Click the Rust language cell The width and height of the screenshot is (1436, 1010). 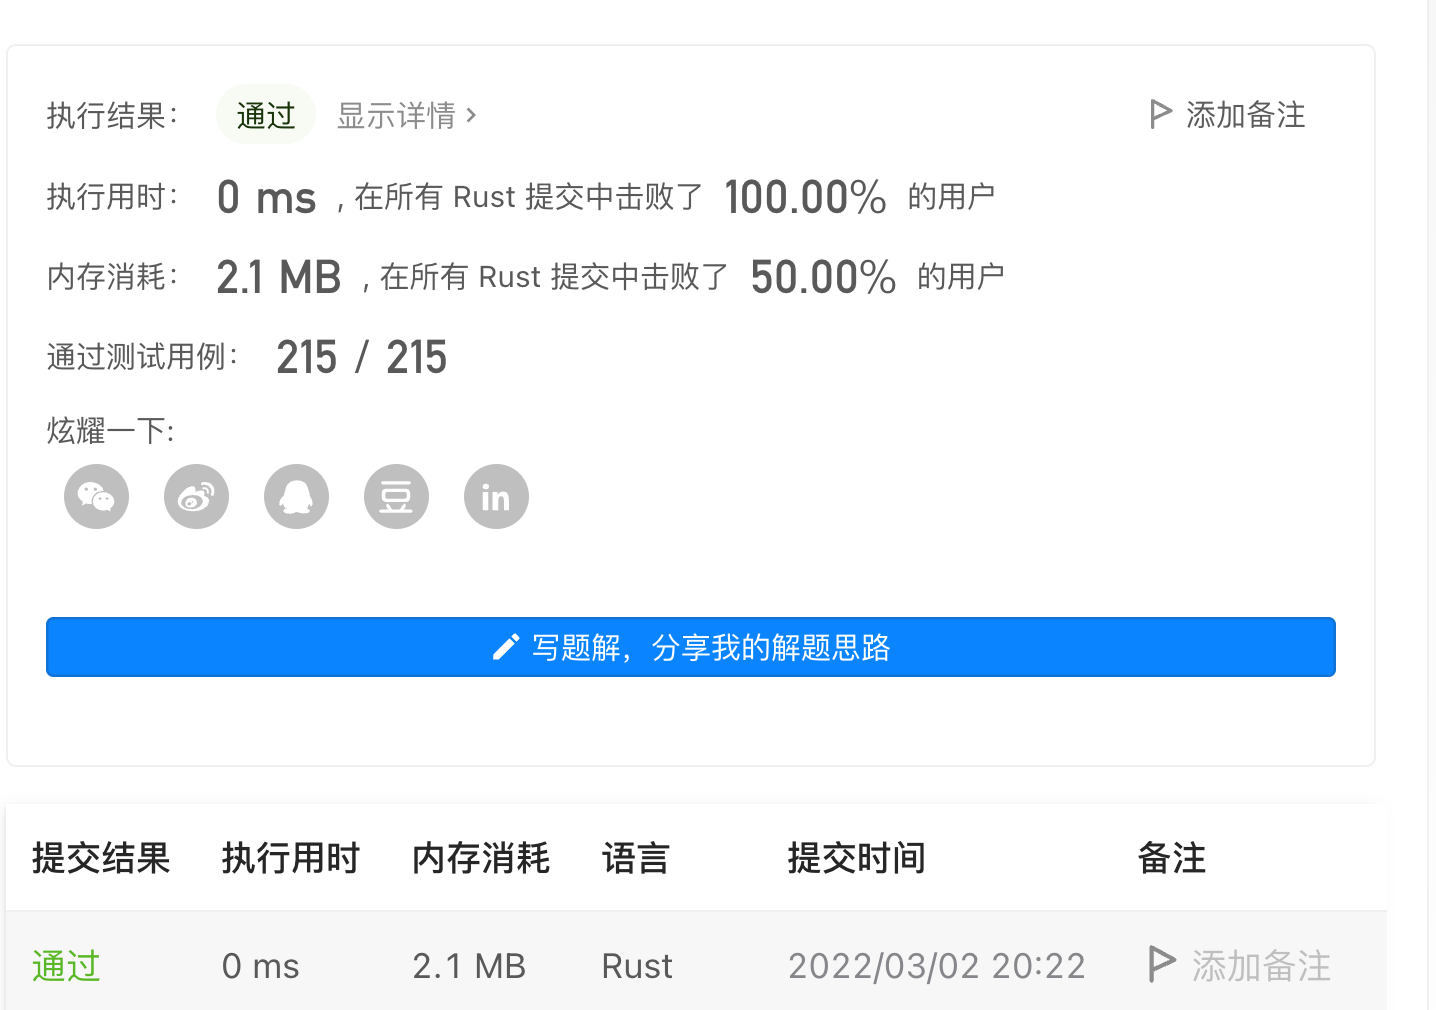637,966
